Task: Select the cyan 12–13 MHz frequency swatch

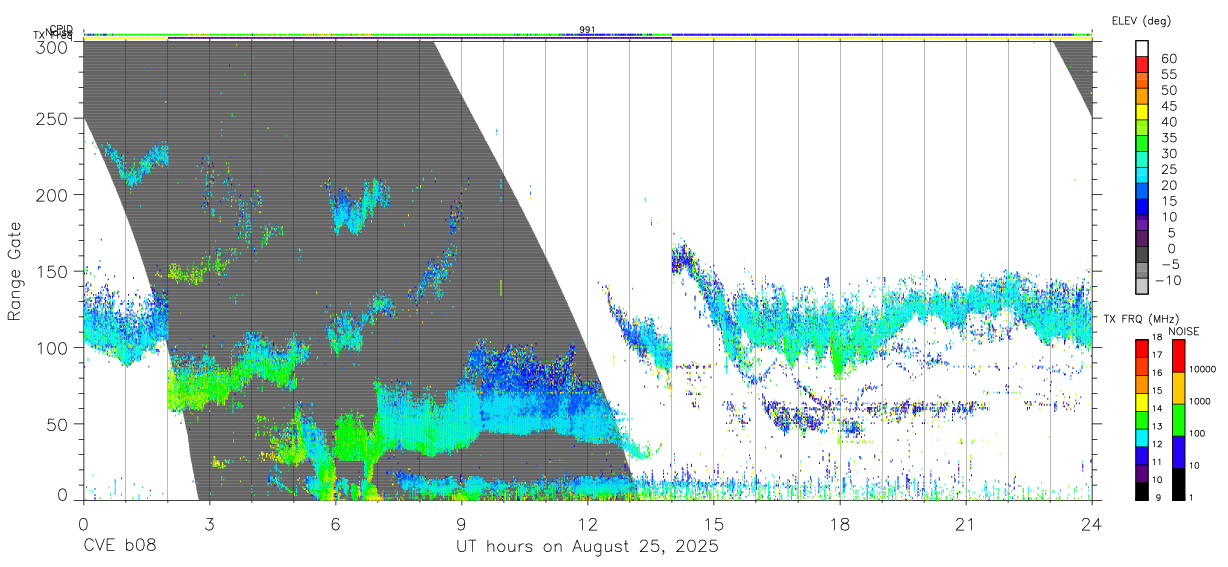Action: 1143,437
